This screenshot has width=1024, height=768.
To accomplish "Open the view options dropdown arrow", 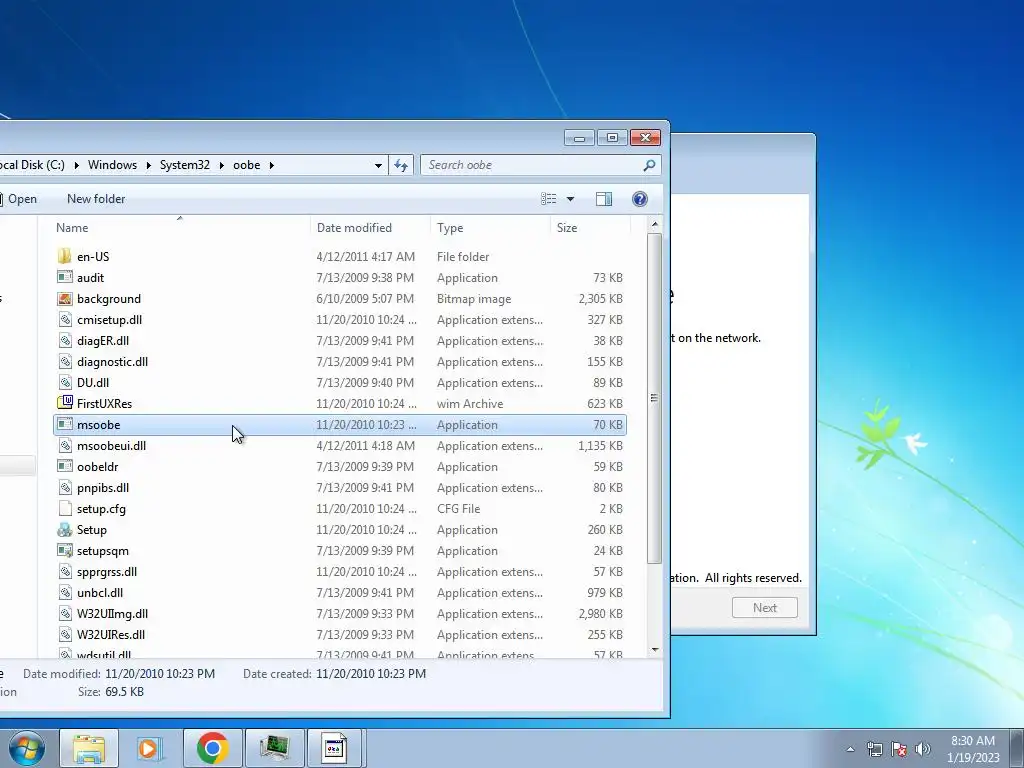I will [x=570, y=199].
